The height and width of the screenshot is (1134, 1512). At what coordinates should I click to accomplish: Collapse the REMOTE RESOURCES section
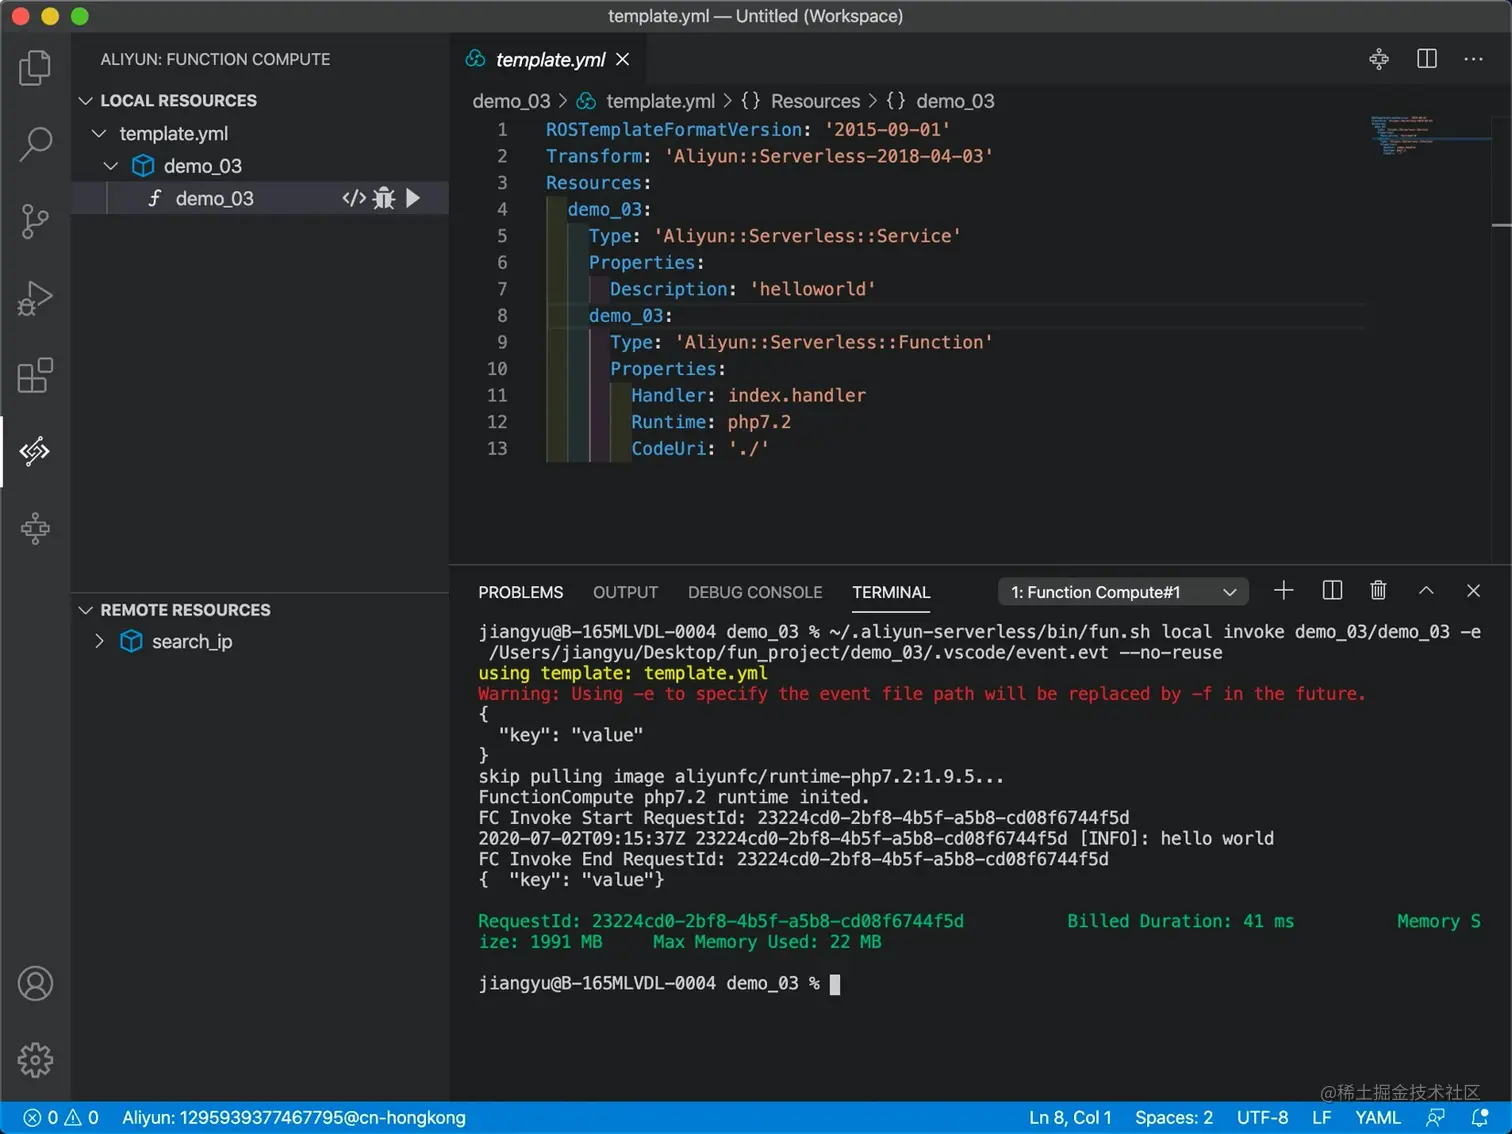click(x=86, y=610)
